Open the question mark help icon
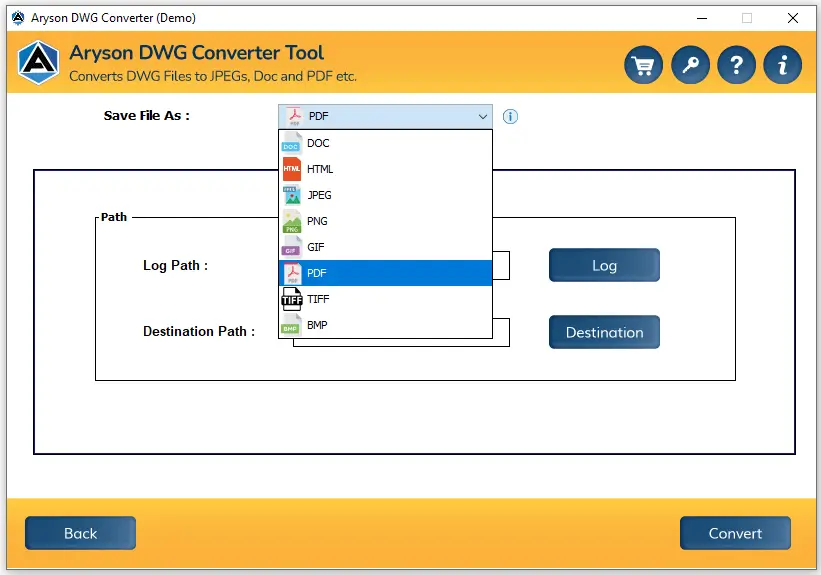 click(736, 65)
